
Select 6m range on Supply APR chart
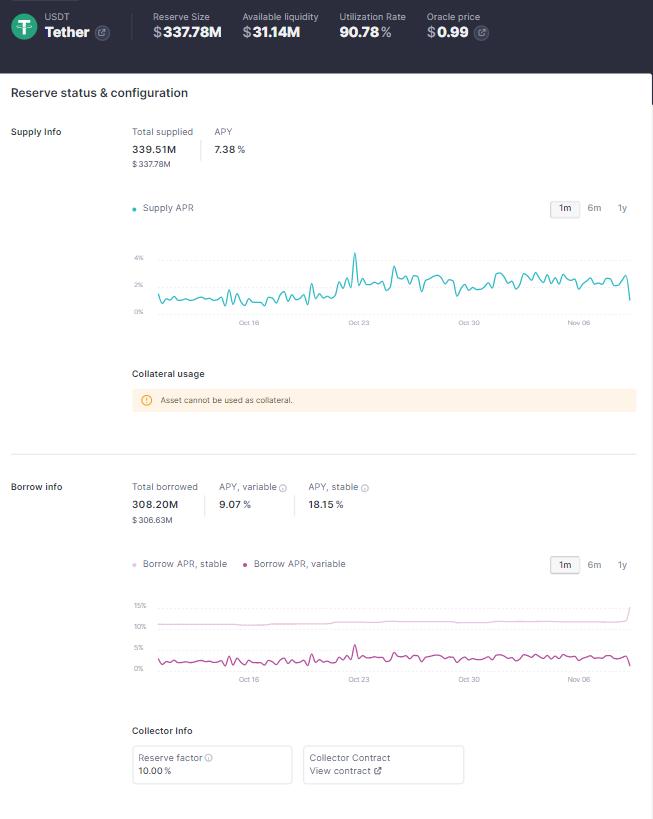(x=594, y=208)
